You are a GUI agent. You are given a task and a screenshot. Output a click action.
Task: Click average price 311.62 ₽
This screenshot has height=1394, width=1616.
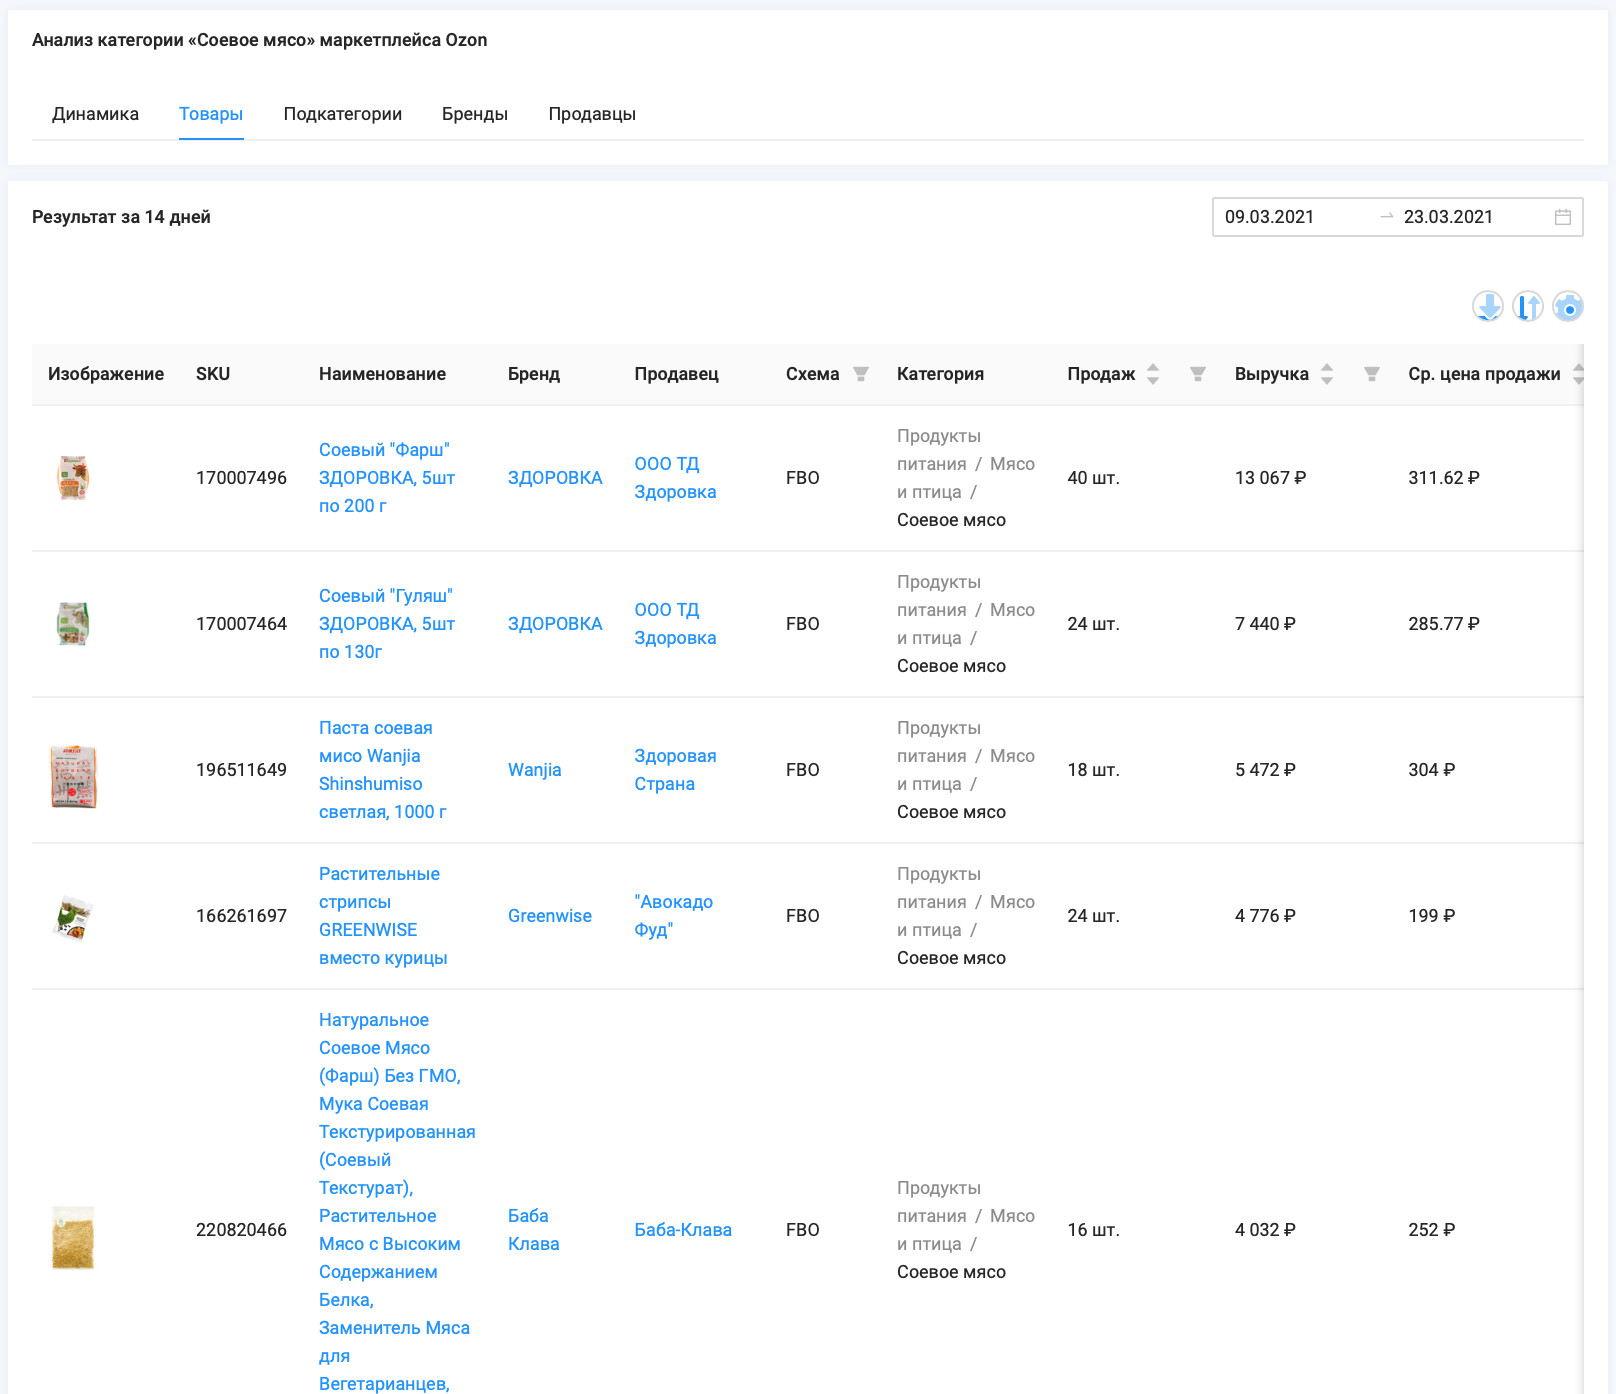point(1444,478)
